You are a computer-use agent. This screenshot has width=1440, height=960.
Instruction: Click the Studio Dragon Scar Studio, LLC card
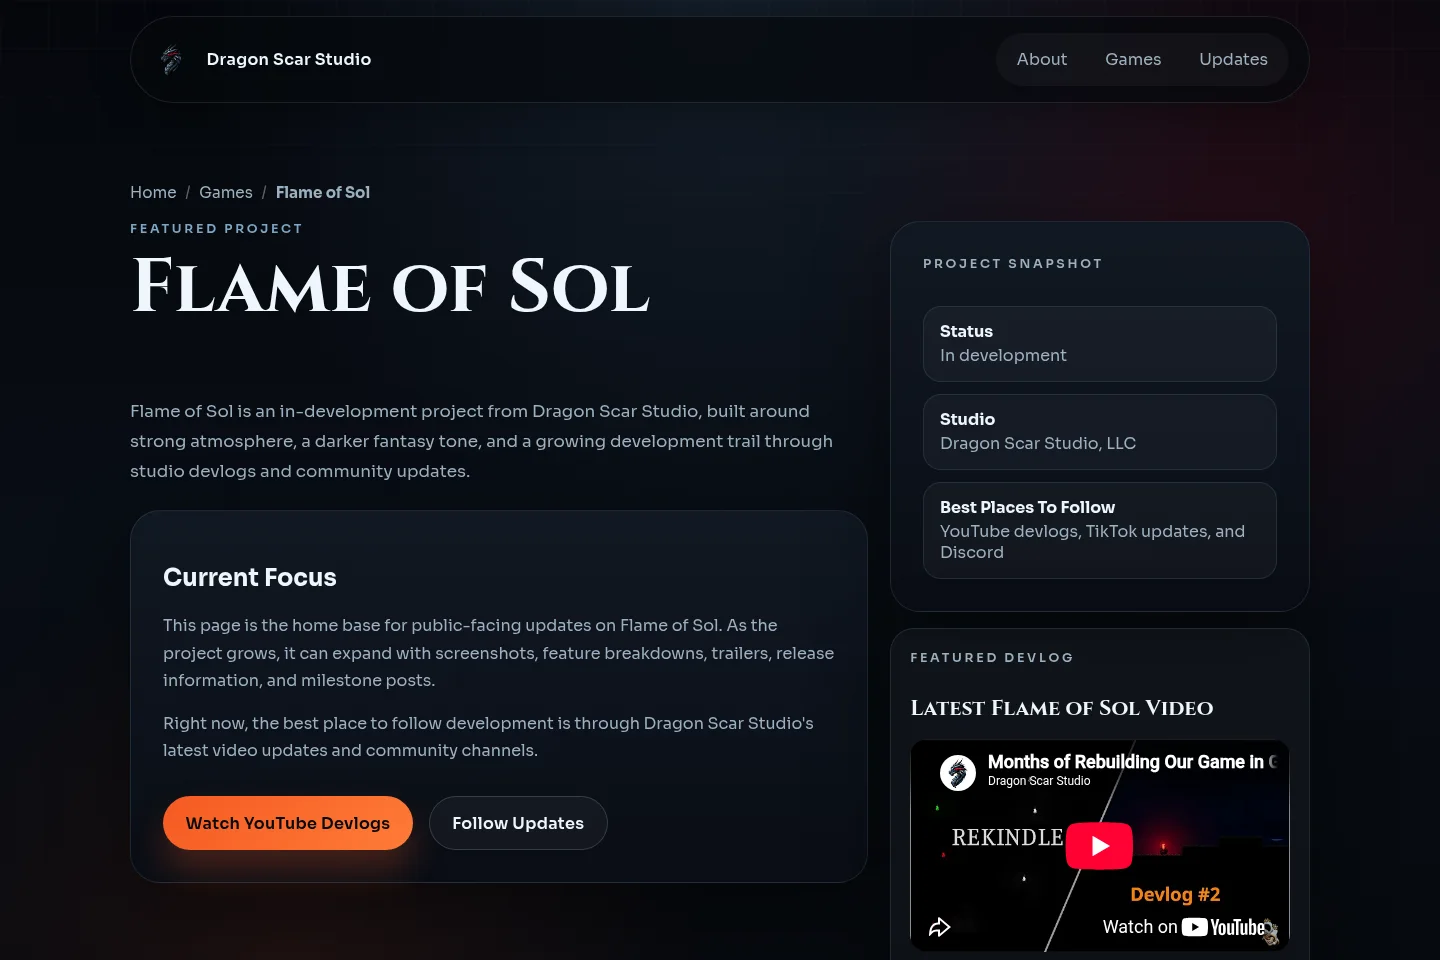(1100, 432)
